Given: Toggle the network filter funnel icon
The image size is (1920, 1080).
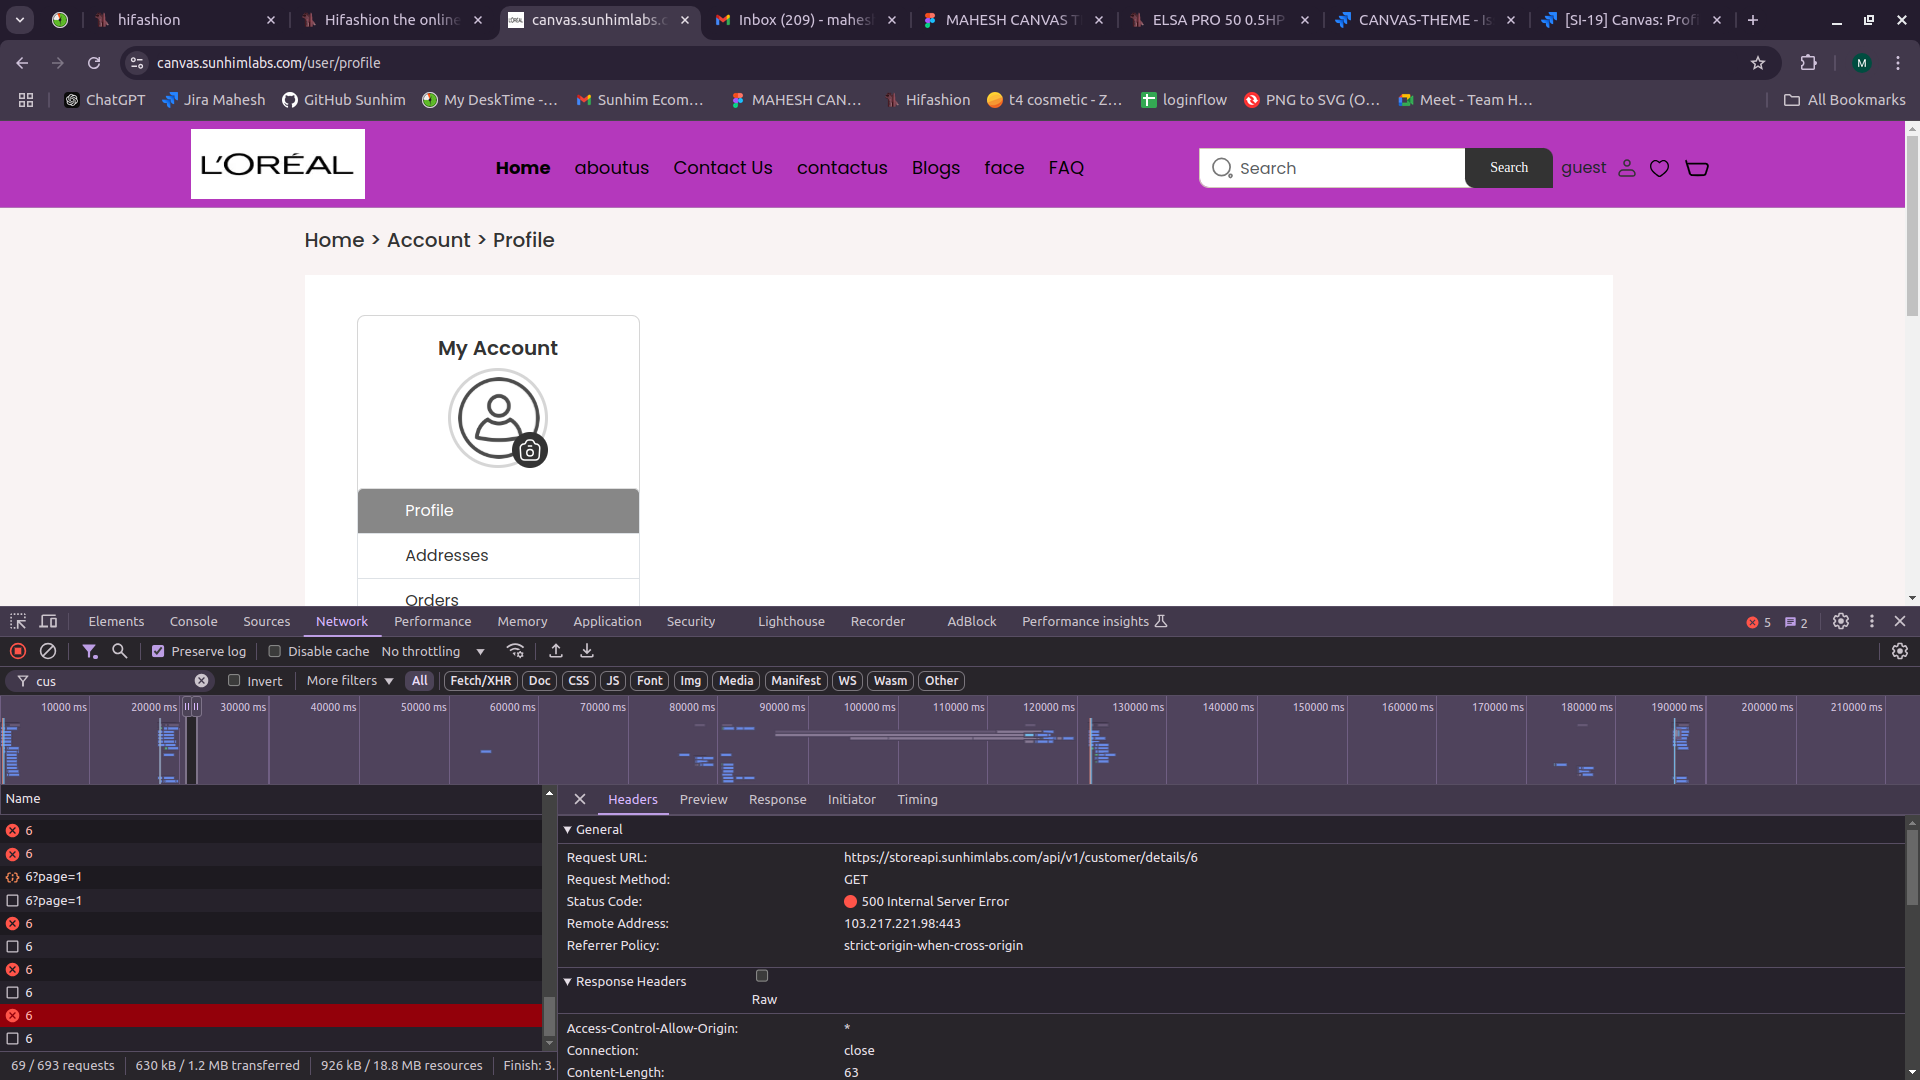Looking at the screenshot, I should pos(89,651).
